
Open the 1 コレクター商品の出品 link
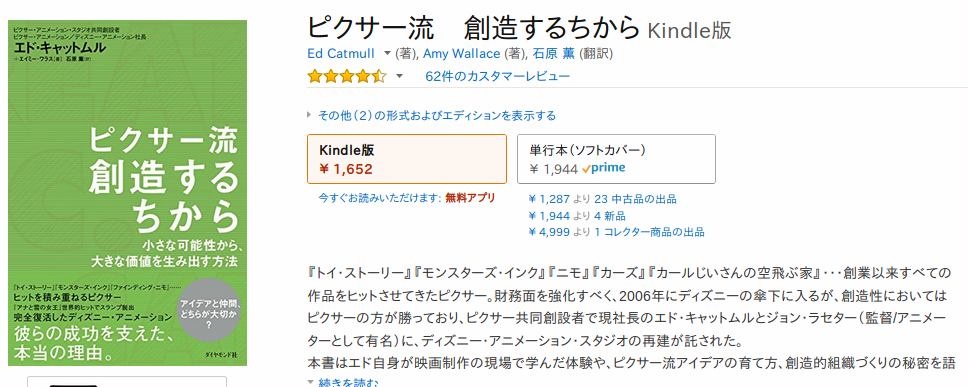click(x=649, y=233)
